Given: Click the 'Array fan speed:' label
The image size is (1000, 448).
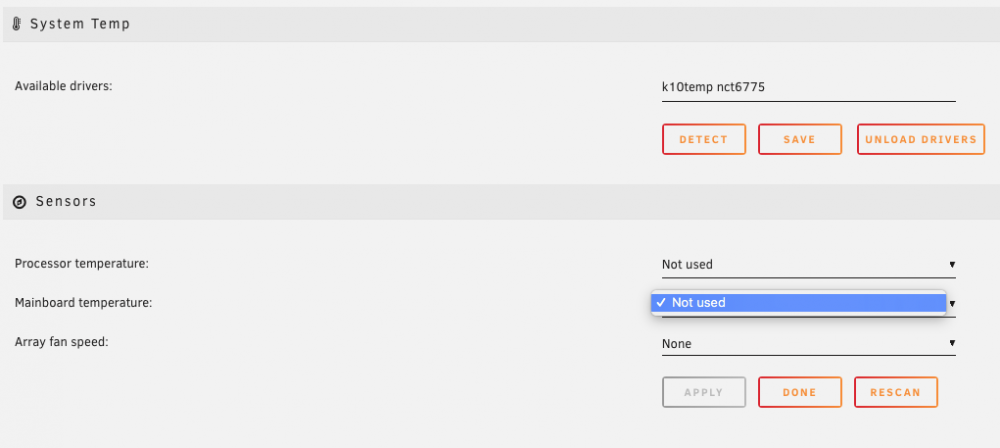Looking at the screenshot, I should [x=62, y=341].
